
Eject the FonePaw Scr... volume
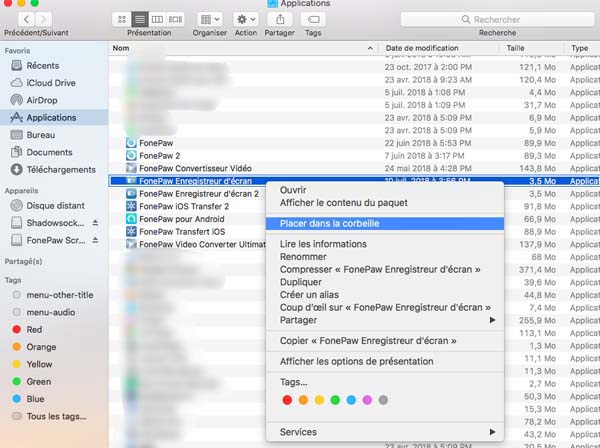(95, 240)
